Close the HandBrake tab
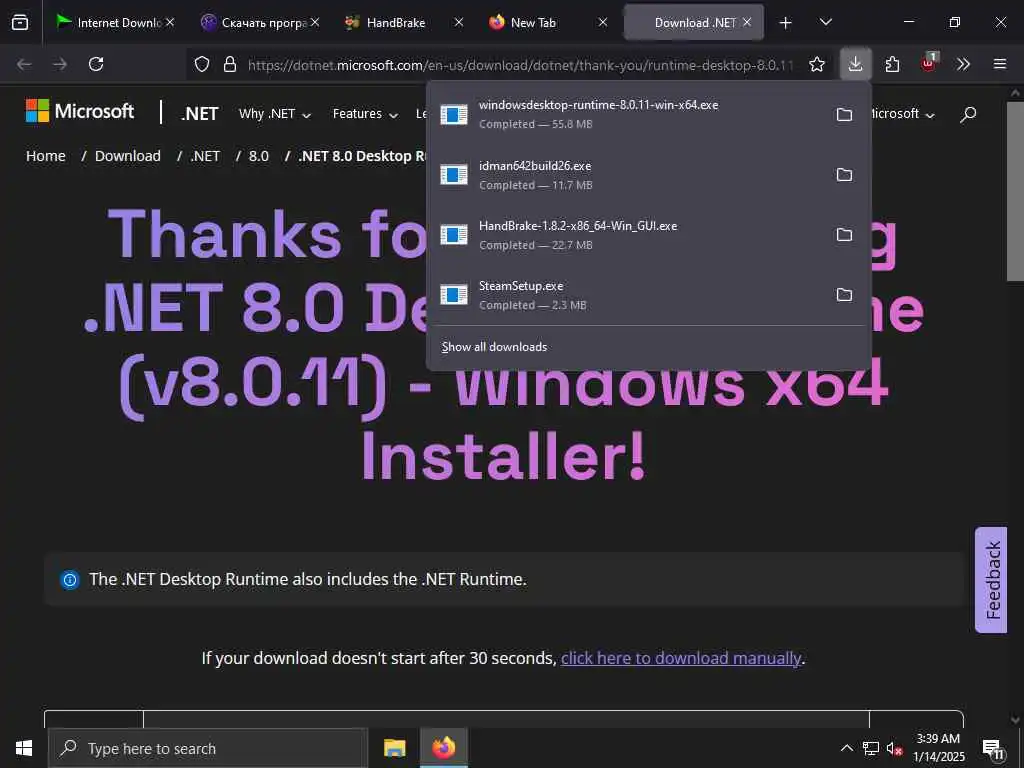Screen dimensions: 1024x768 click(x=458, y=22)
